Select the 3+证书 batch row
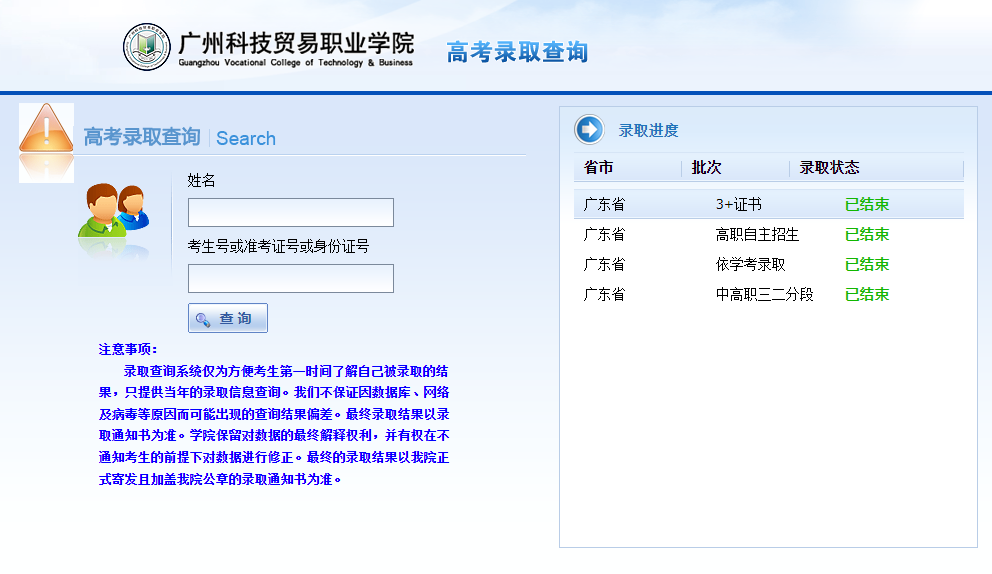992x574 pixels. coord(769,204)
